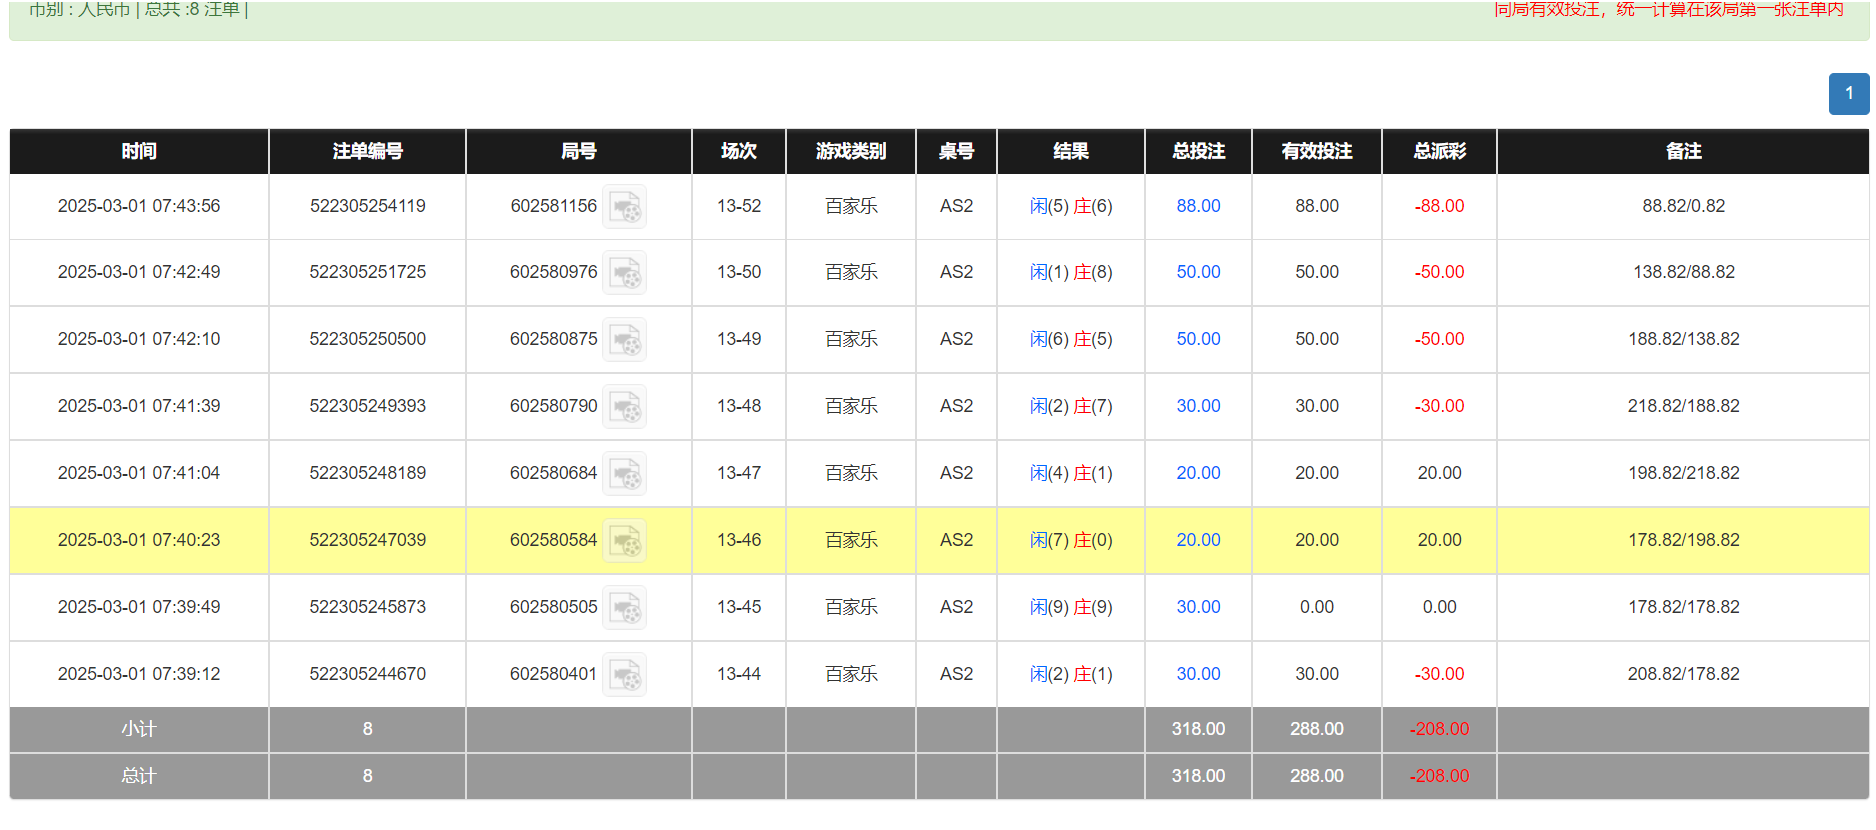
Task: Click the 有效投注 column header
Action: (x=1316, y=151)
